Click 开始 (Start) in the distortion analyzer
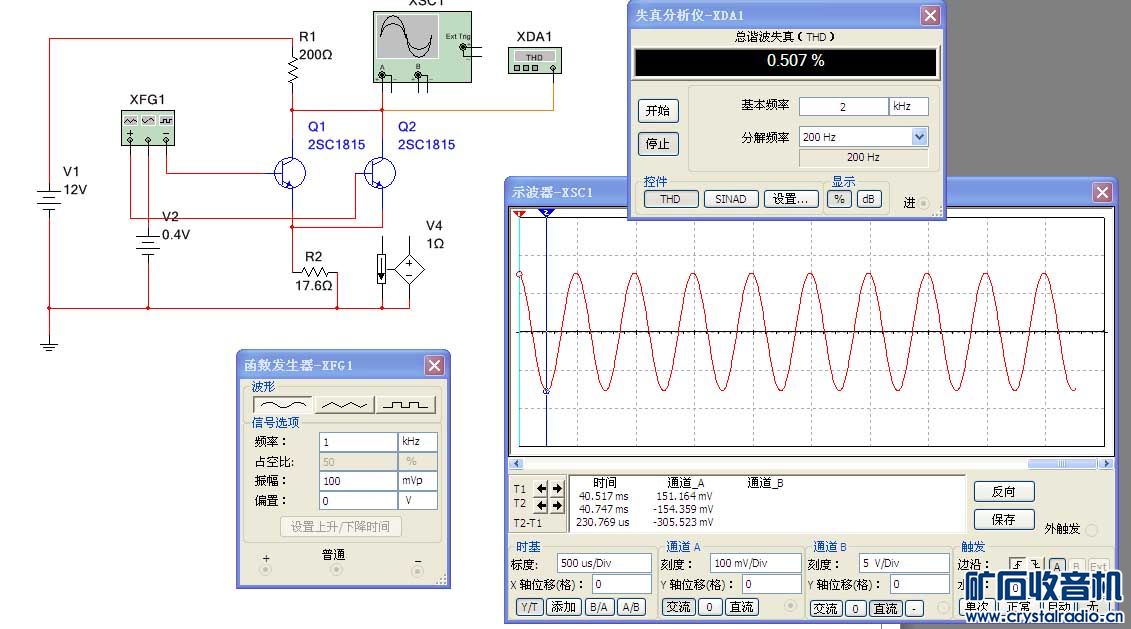1131x629 pixels. pyautogui.click(x=658, y=110)
